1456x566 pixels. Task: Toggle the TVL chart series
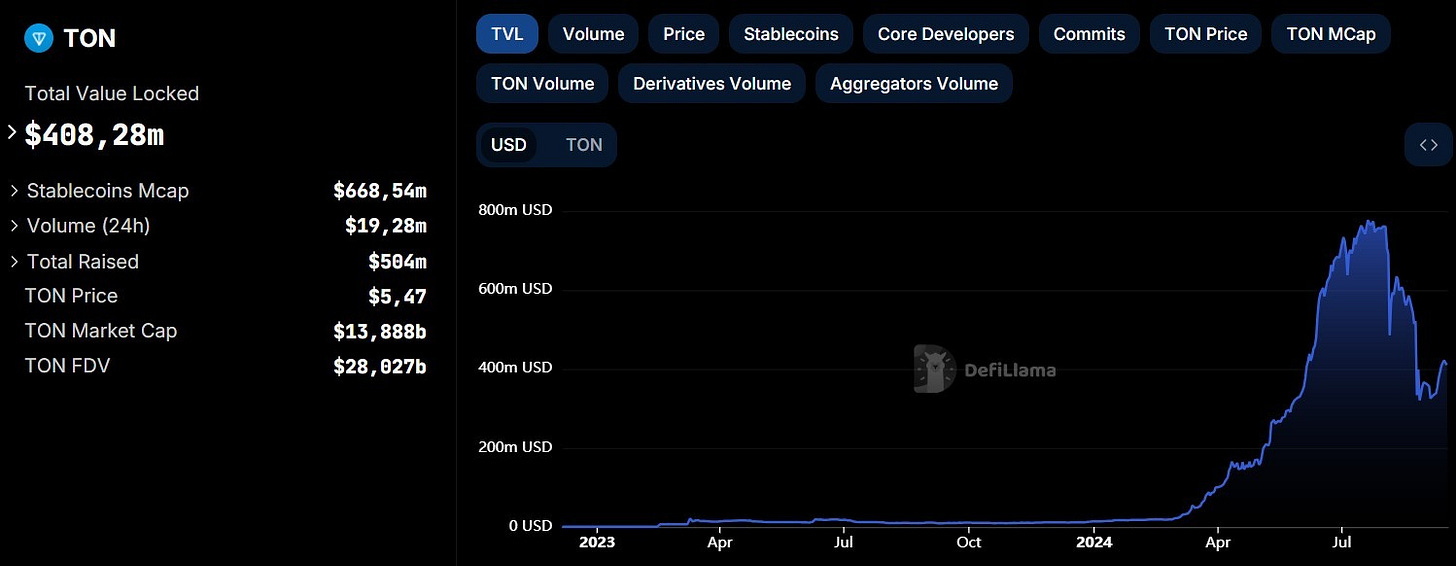coord(507,34)
